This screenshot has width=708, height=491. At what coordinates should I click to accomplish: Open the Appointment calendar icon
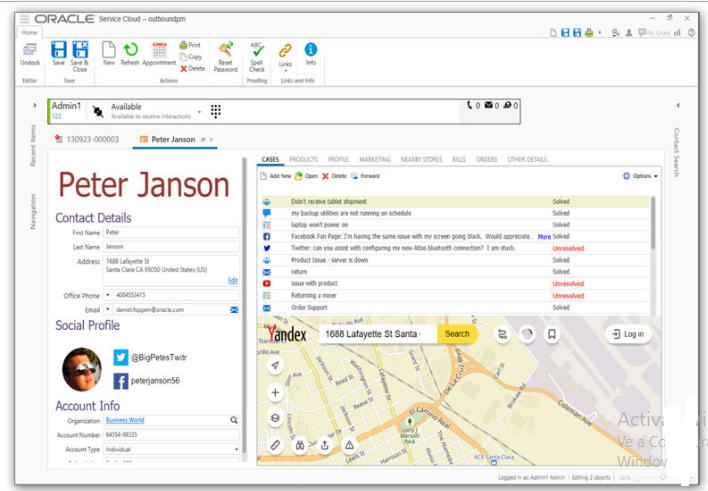click(x=159, y=50)
